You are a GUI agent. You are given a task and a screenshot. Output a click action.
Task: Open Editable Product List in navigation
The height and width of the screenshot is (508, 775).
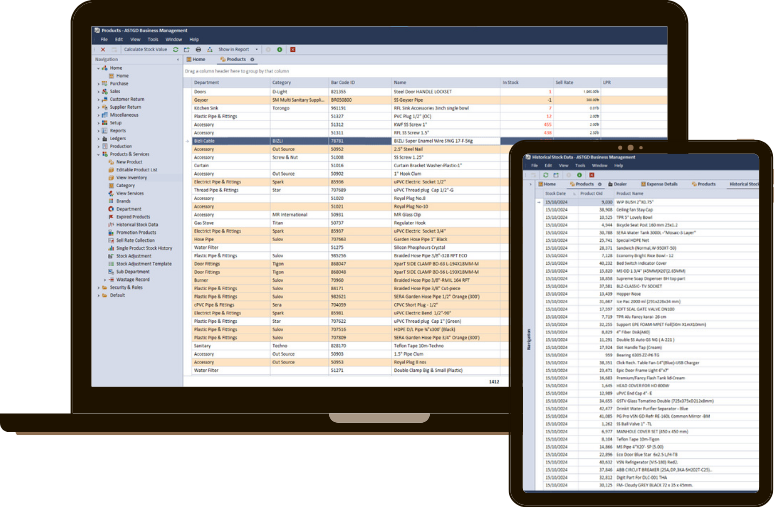[136, 170]
